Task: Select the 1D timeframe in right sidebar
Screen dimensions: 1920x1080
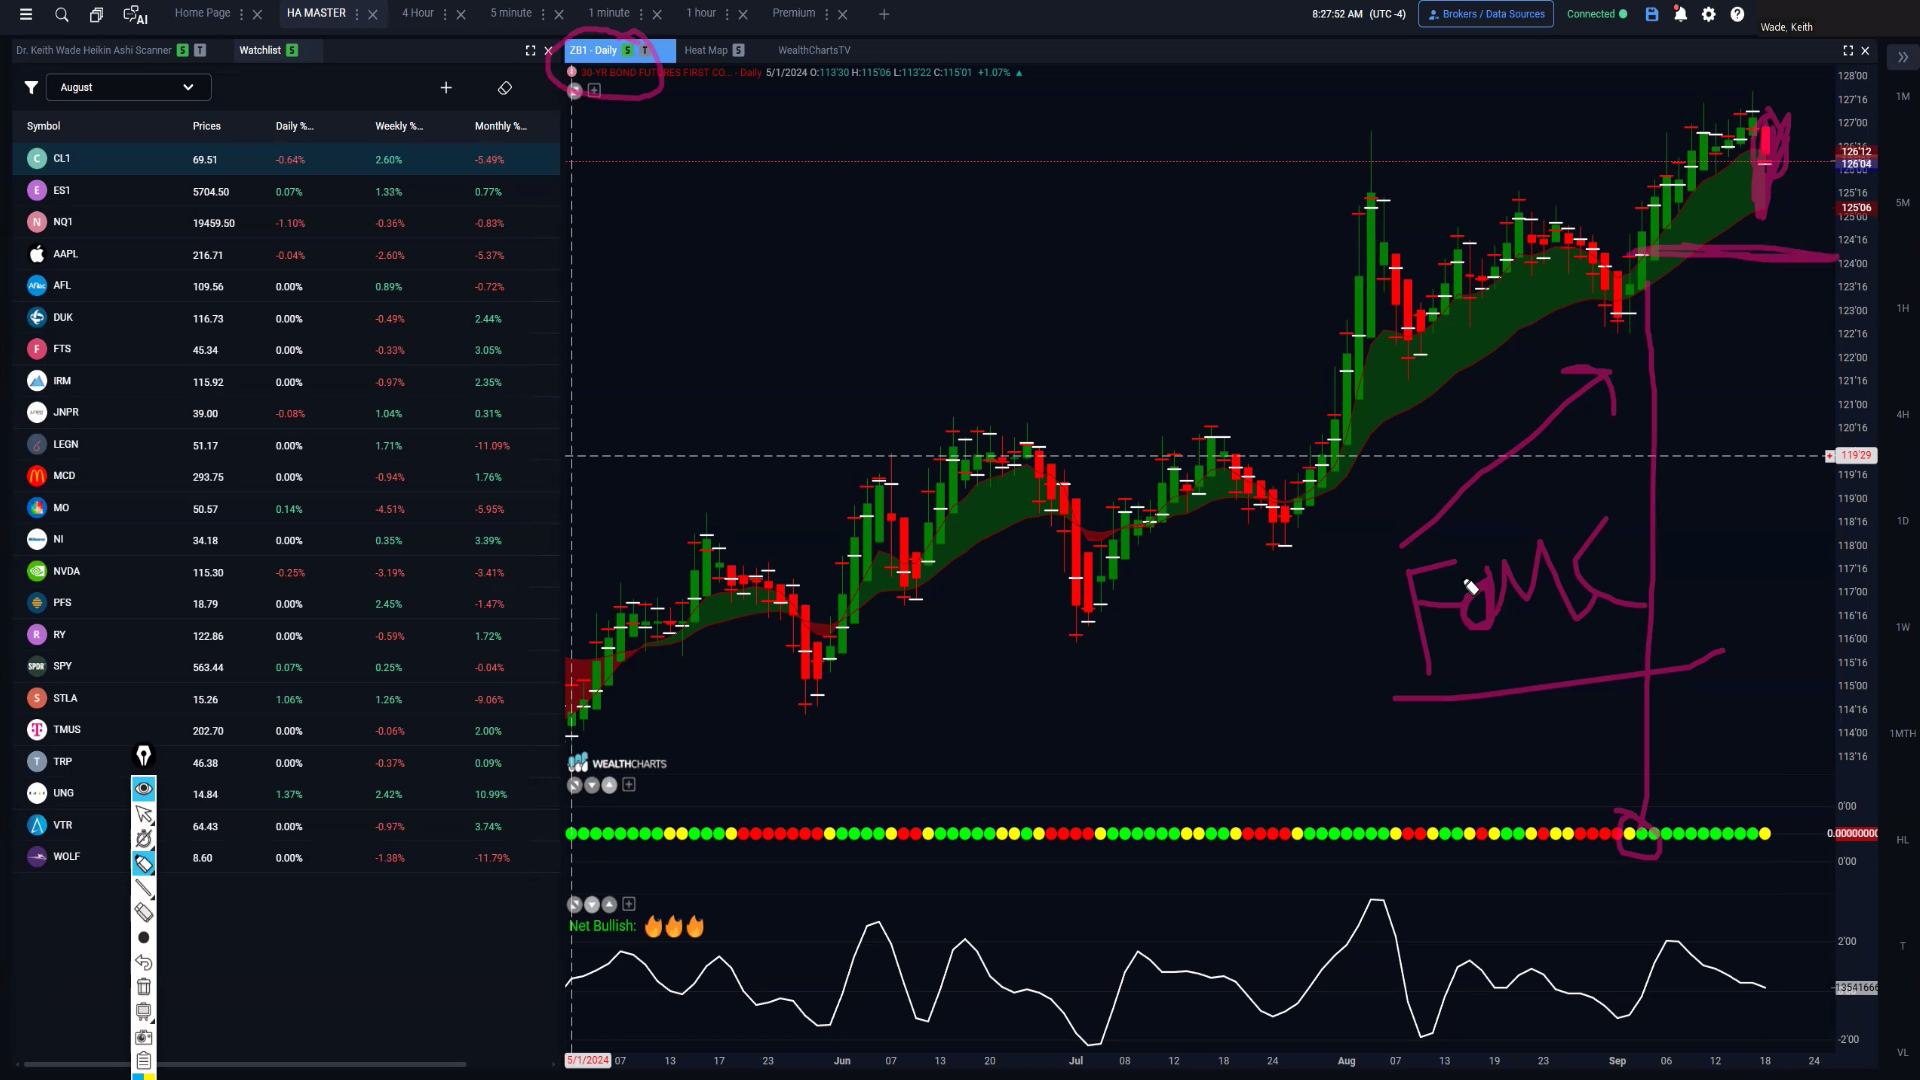Action: (1903, 521)
